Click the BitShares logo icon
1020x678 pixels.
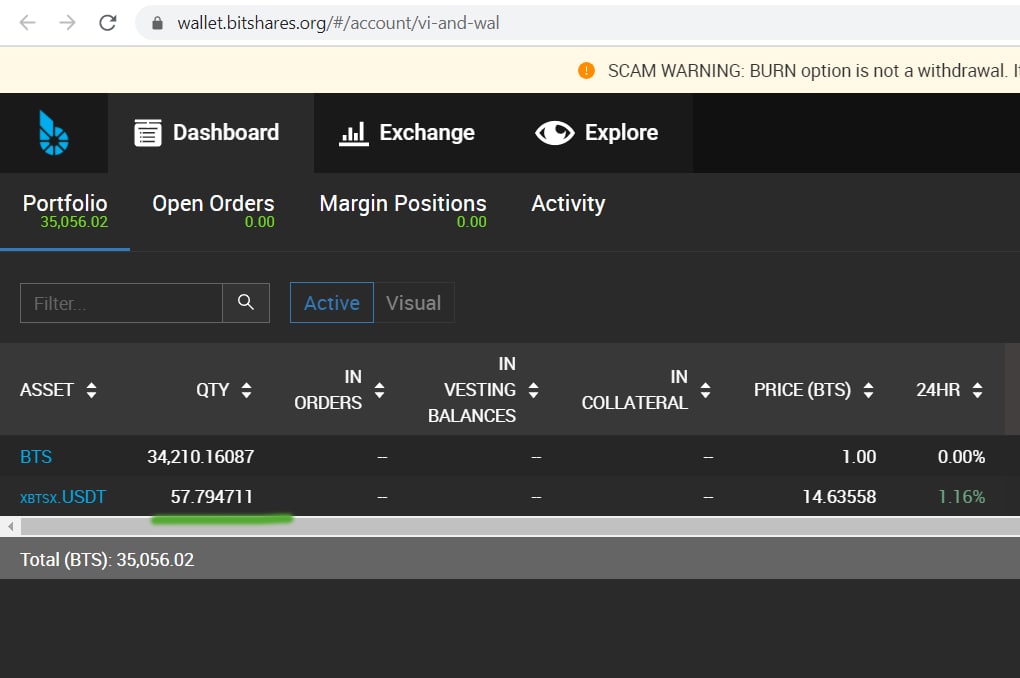[53, 133]
